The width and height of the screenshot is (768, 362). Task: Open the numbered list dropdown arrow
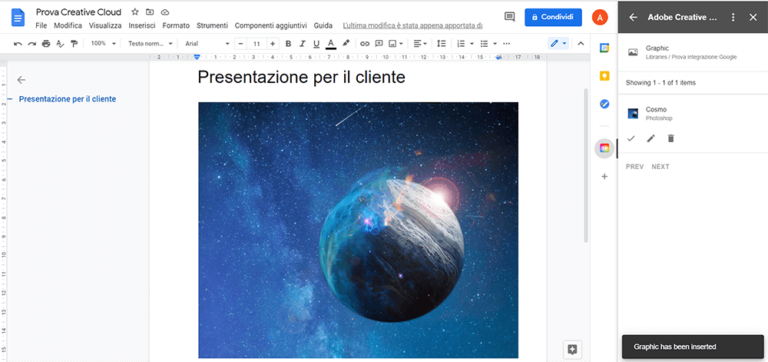click(x=472, y=44)
